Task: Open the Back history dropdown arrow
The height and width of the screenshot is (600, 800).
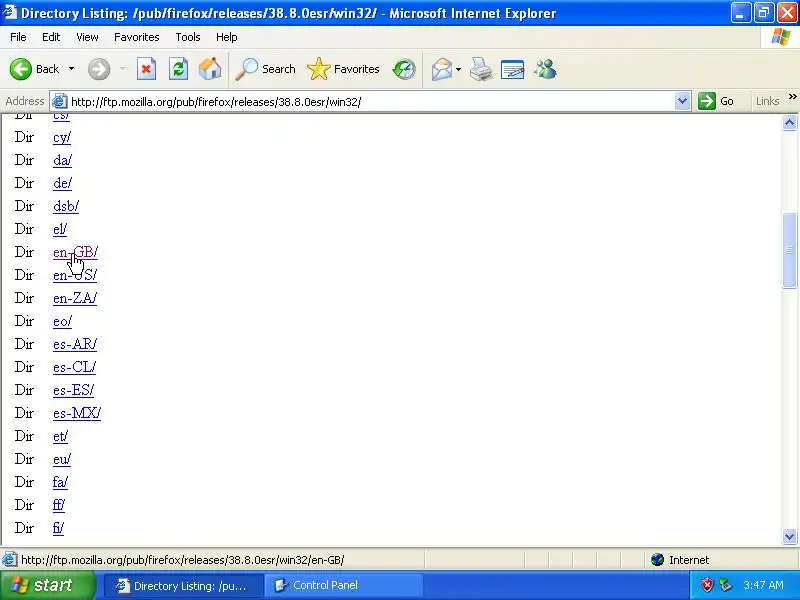Action: tap(71, 69)
